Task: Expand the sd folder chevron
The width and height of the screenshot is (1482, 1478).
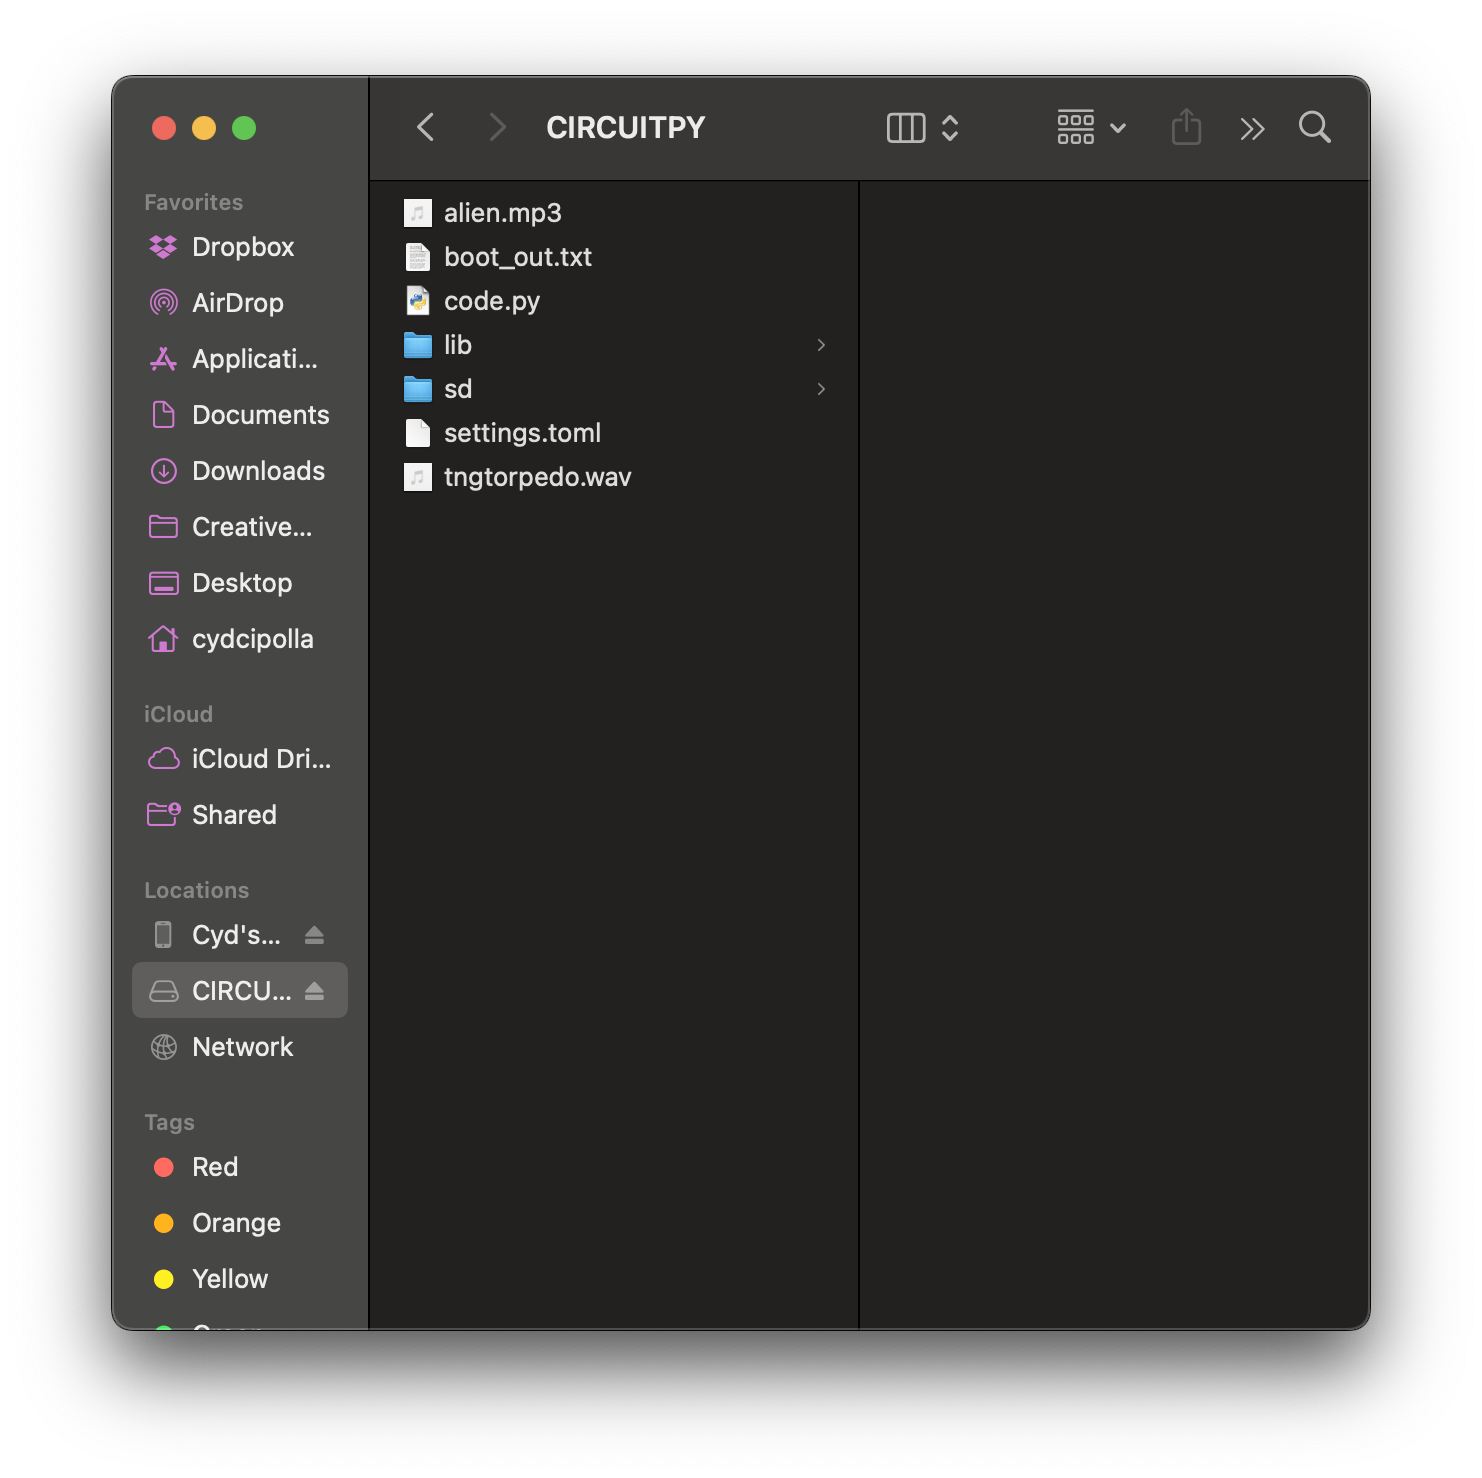Action: [x=821, y=389]
